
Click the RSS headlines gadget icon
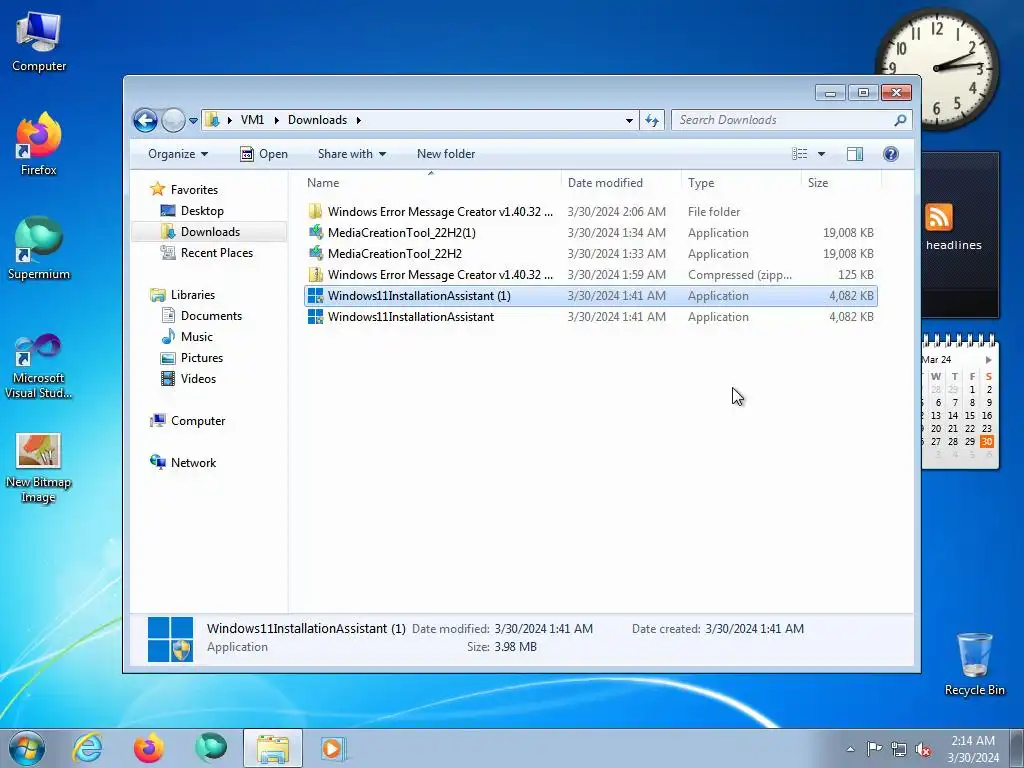[938, 217]
